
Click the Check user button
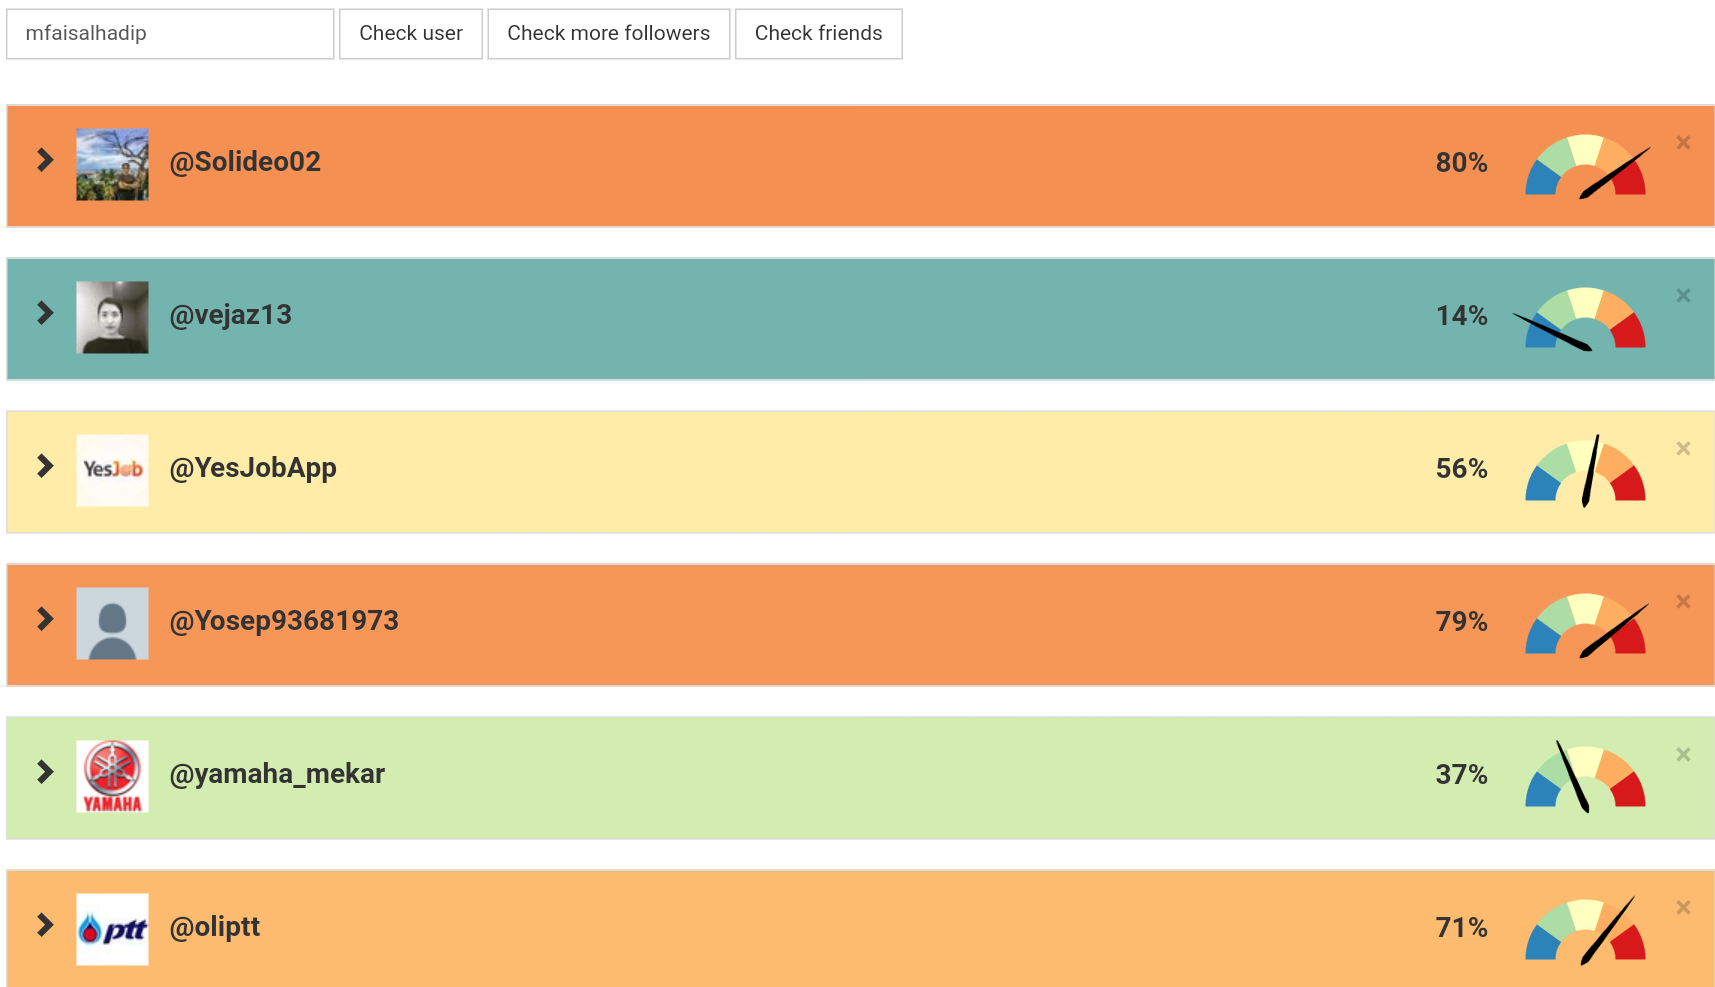[411, 34]
